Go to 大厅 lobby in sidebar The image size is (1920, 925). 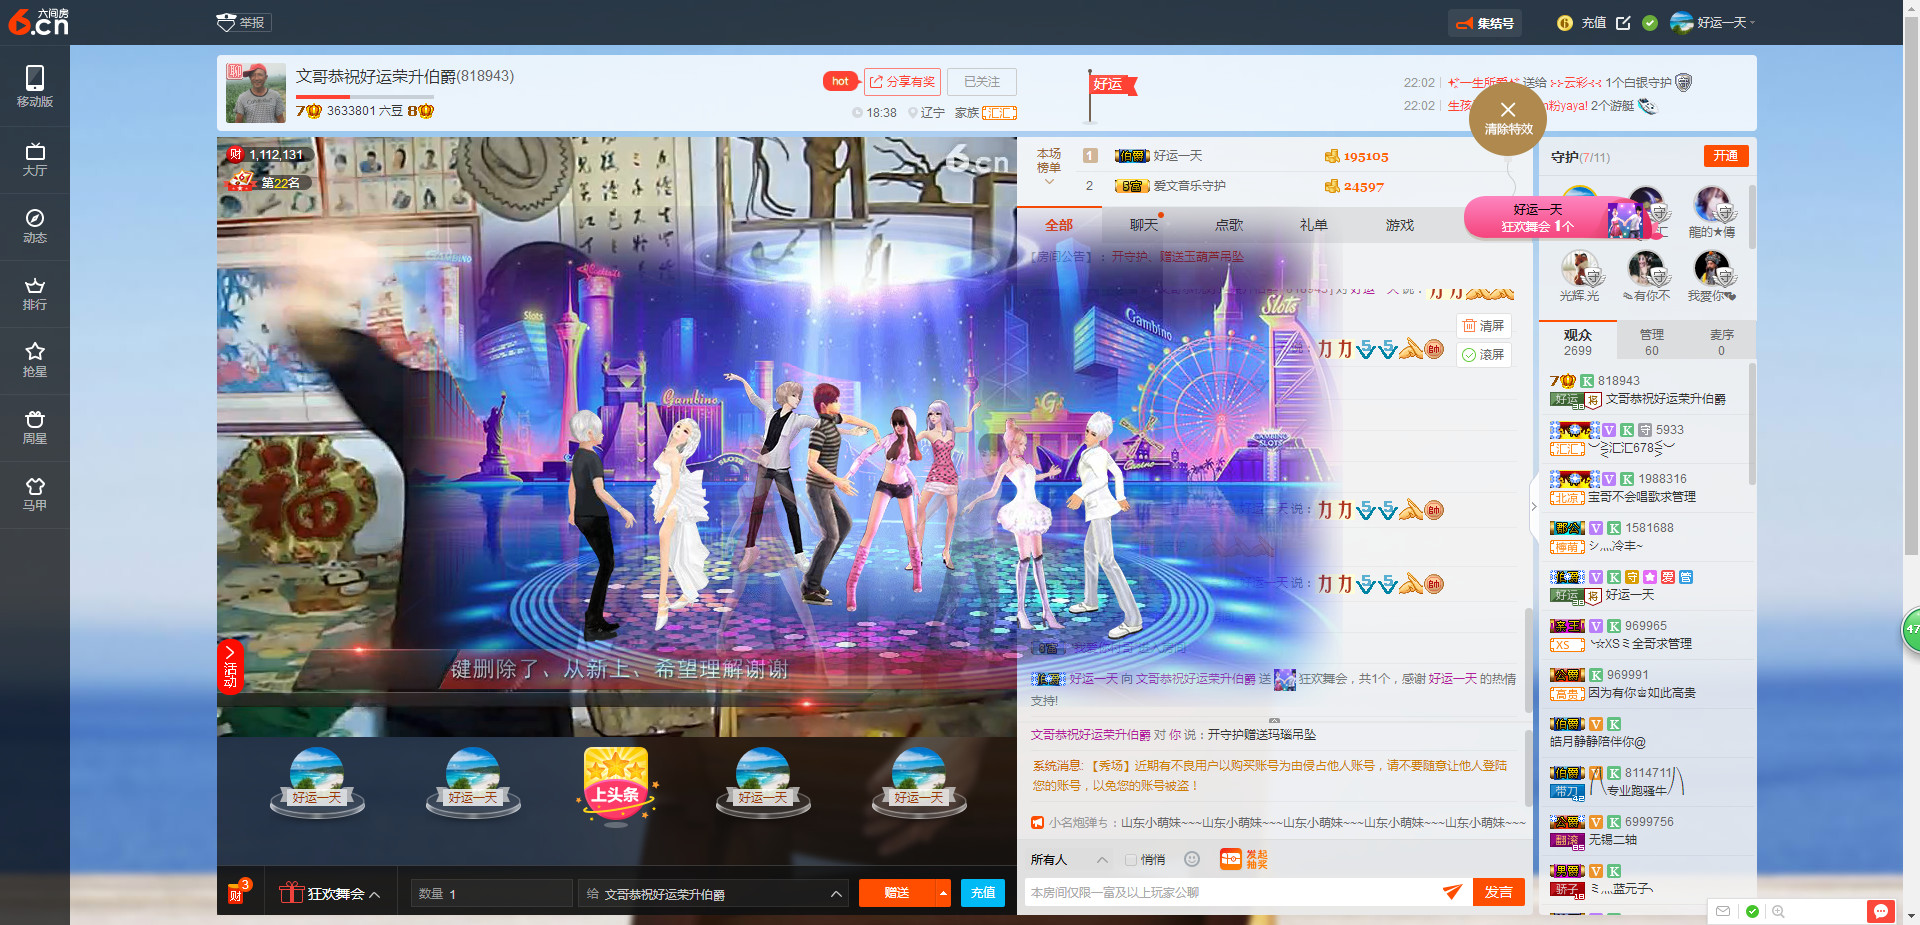tap(35, 159)
